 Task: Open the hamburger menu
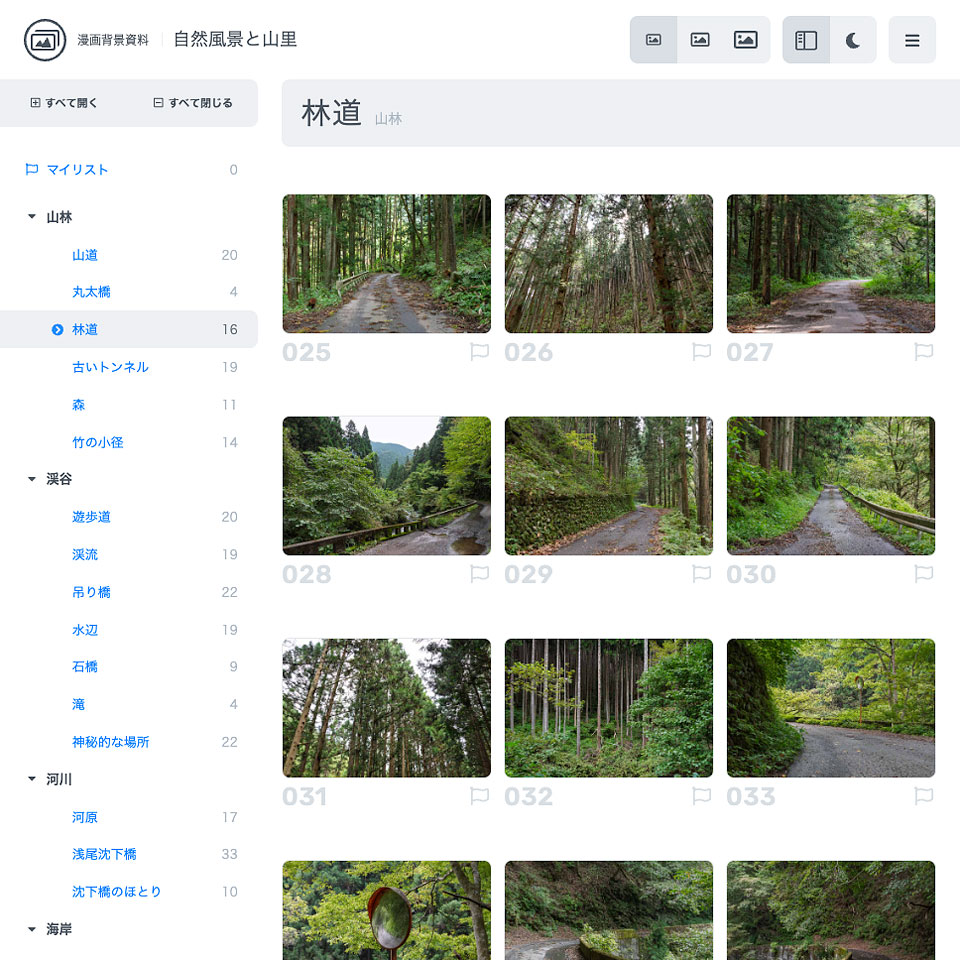coord(912,39)
